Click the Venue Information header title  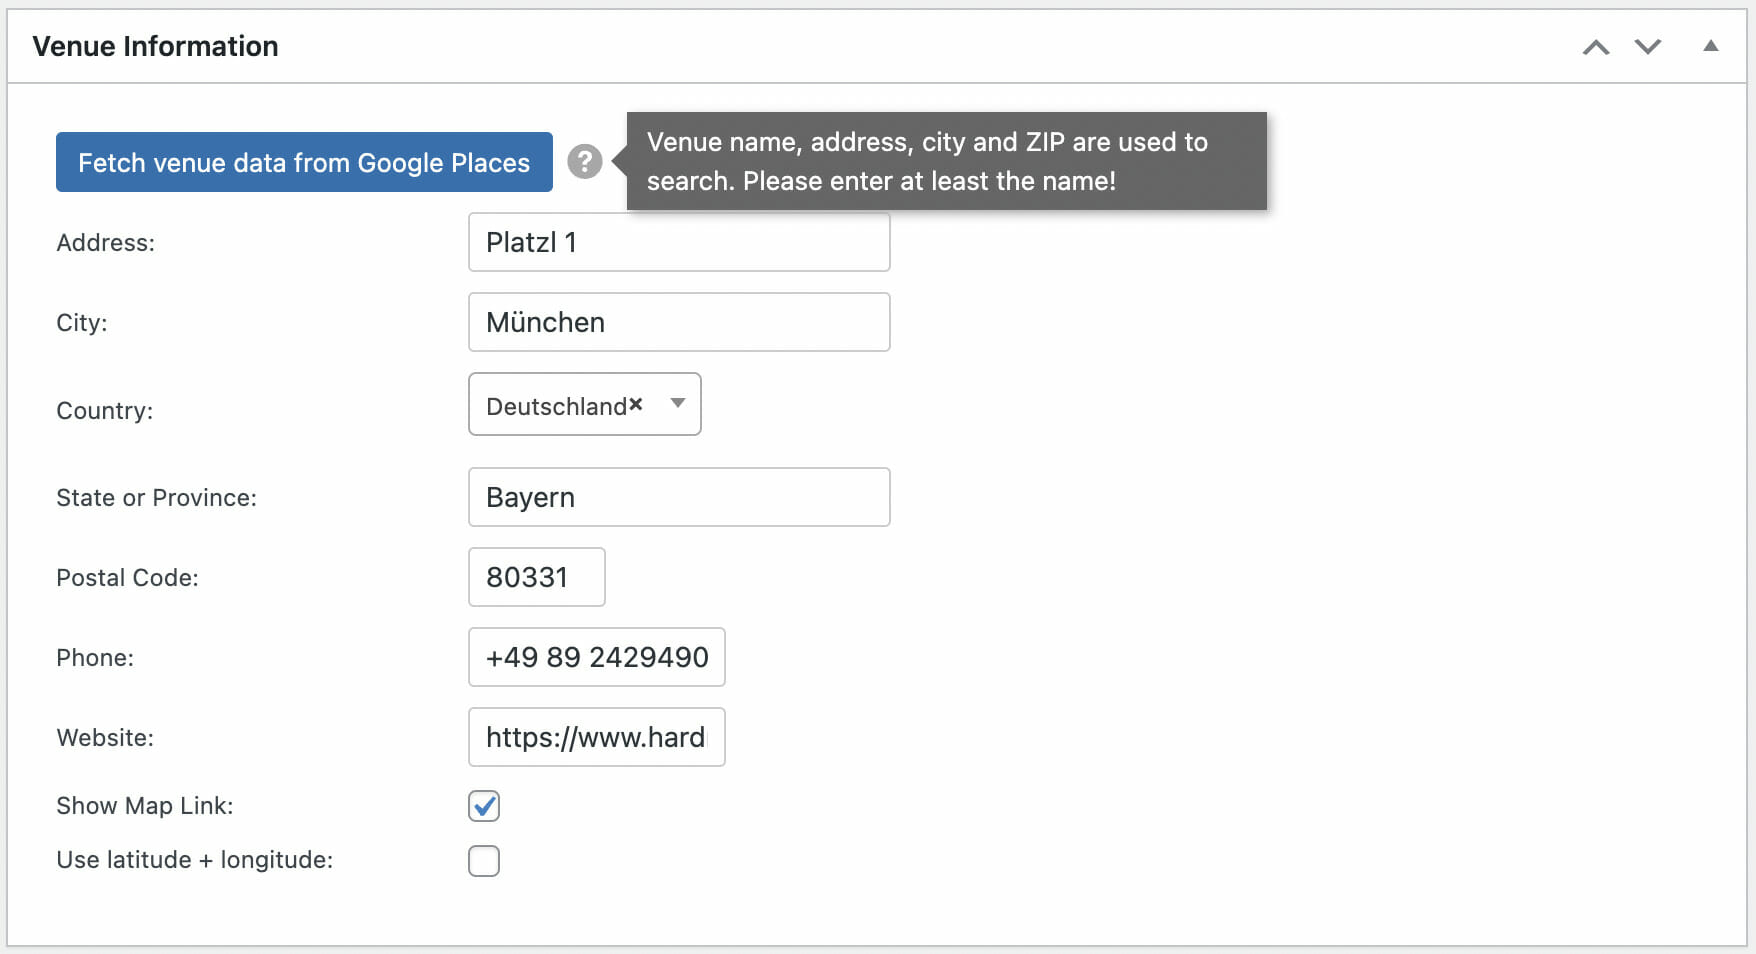point(155,45)
